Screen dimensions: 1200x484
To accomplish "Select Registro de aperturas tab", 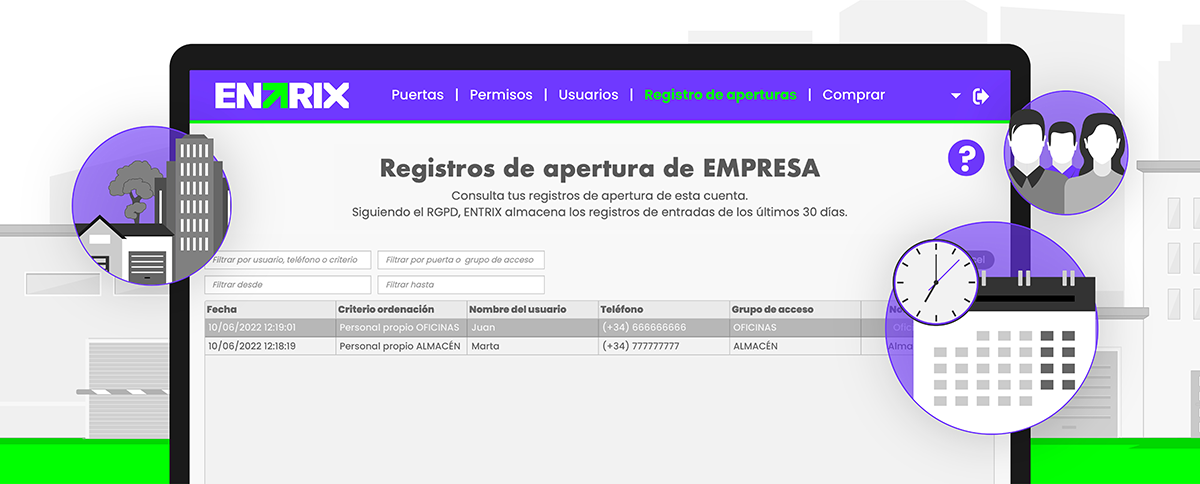I will [720, 95].
